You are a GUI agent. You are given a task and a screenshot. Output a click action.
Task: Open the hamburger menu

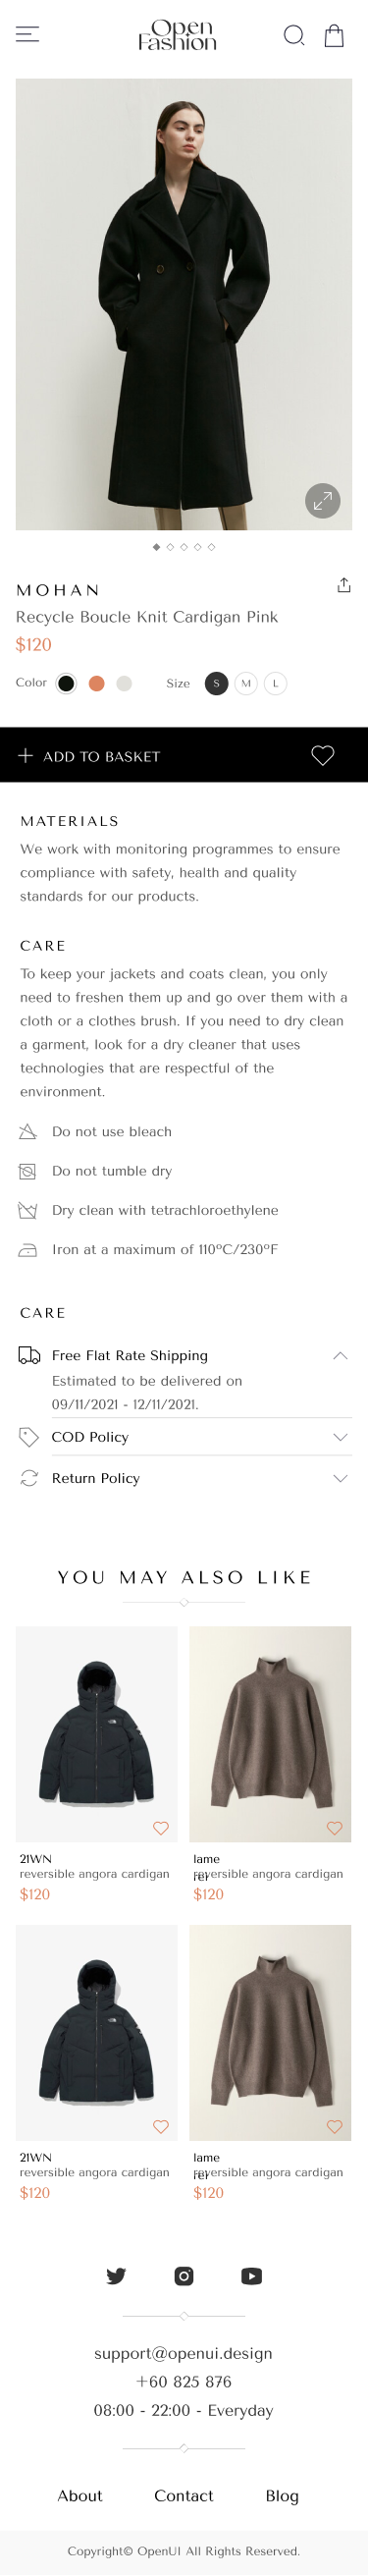coord(28,35)
